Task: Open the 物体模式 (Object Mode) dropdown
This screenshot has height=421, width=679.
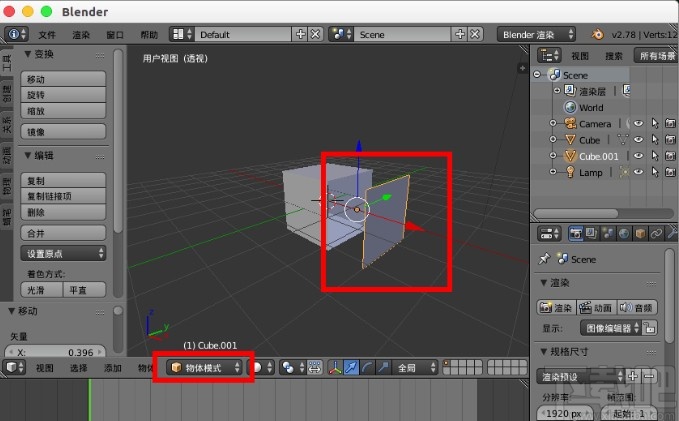Action: click(204, 367)
